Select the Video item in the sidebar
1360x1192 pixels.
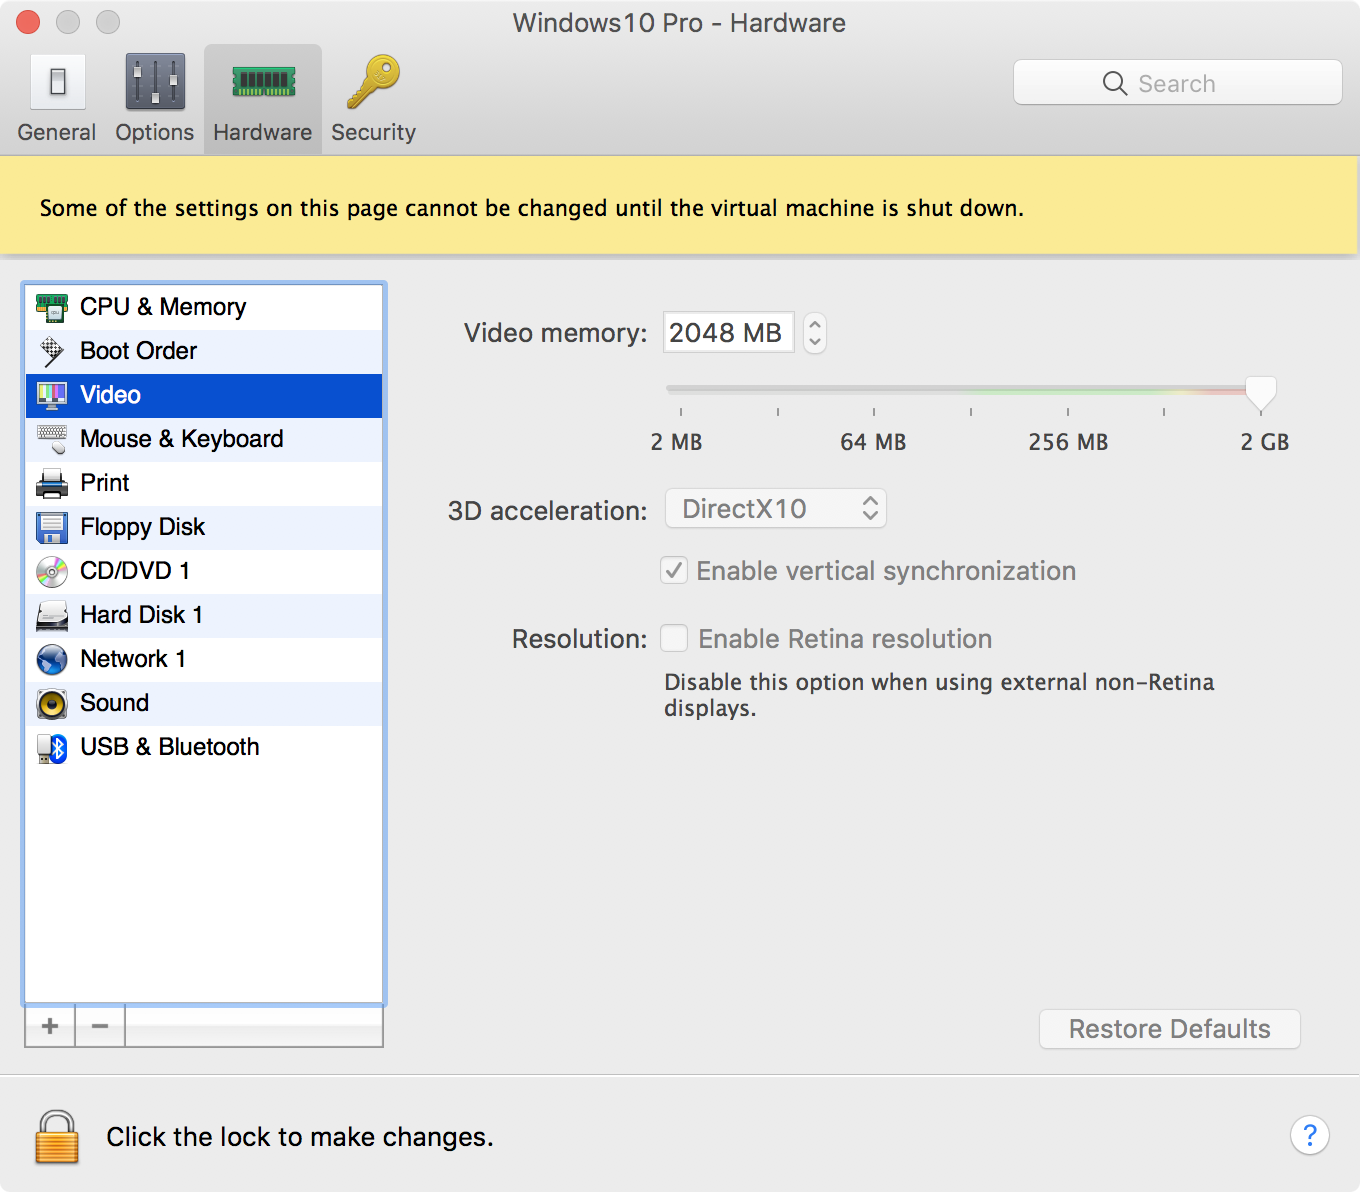[204, 395]
